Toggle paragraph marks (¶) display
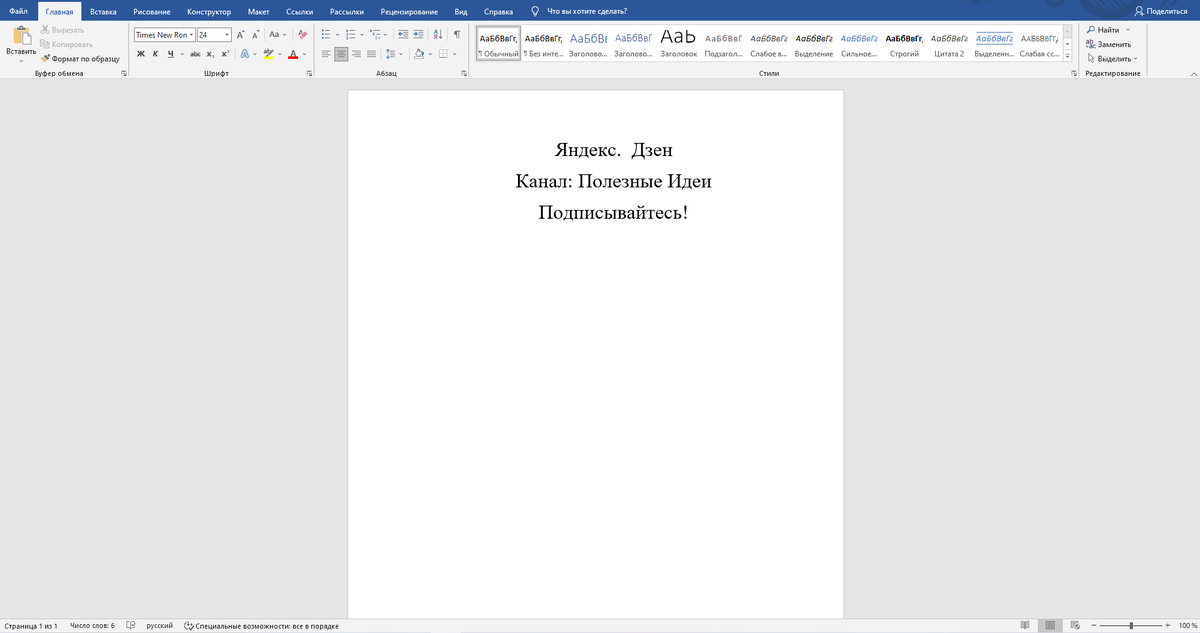Image resolution: width=1200 pixels, height=633 pixels. (457, 34)
